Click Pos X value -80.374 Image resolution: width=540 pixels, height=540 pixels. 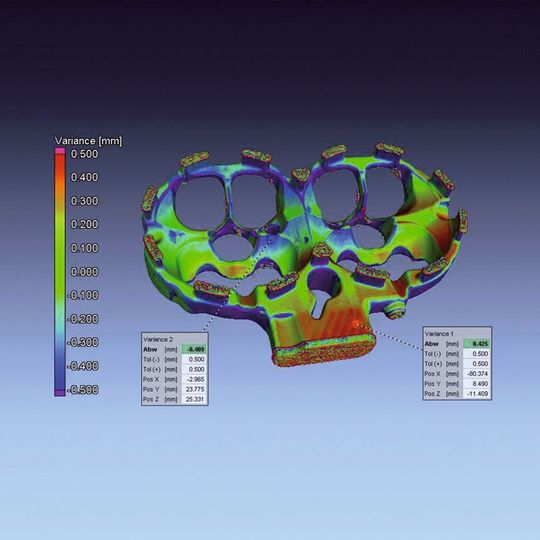[477, 374]
